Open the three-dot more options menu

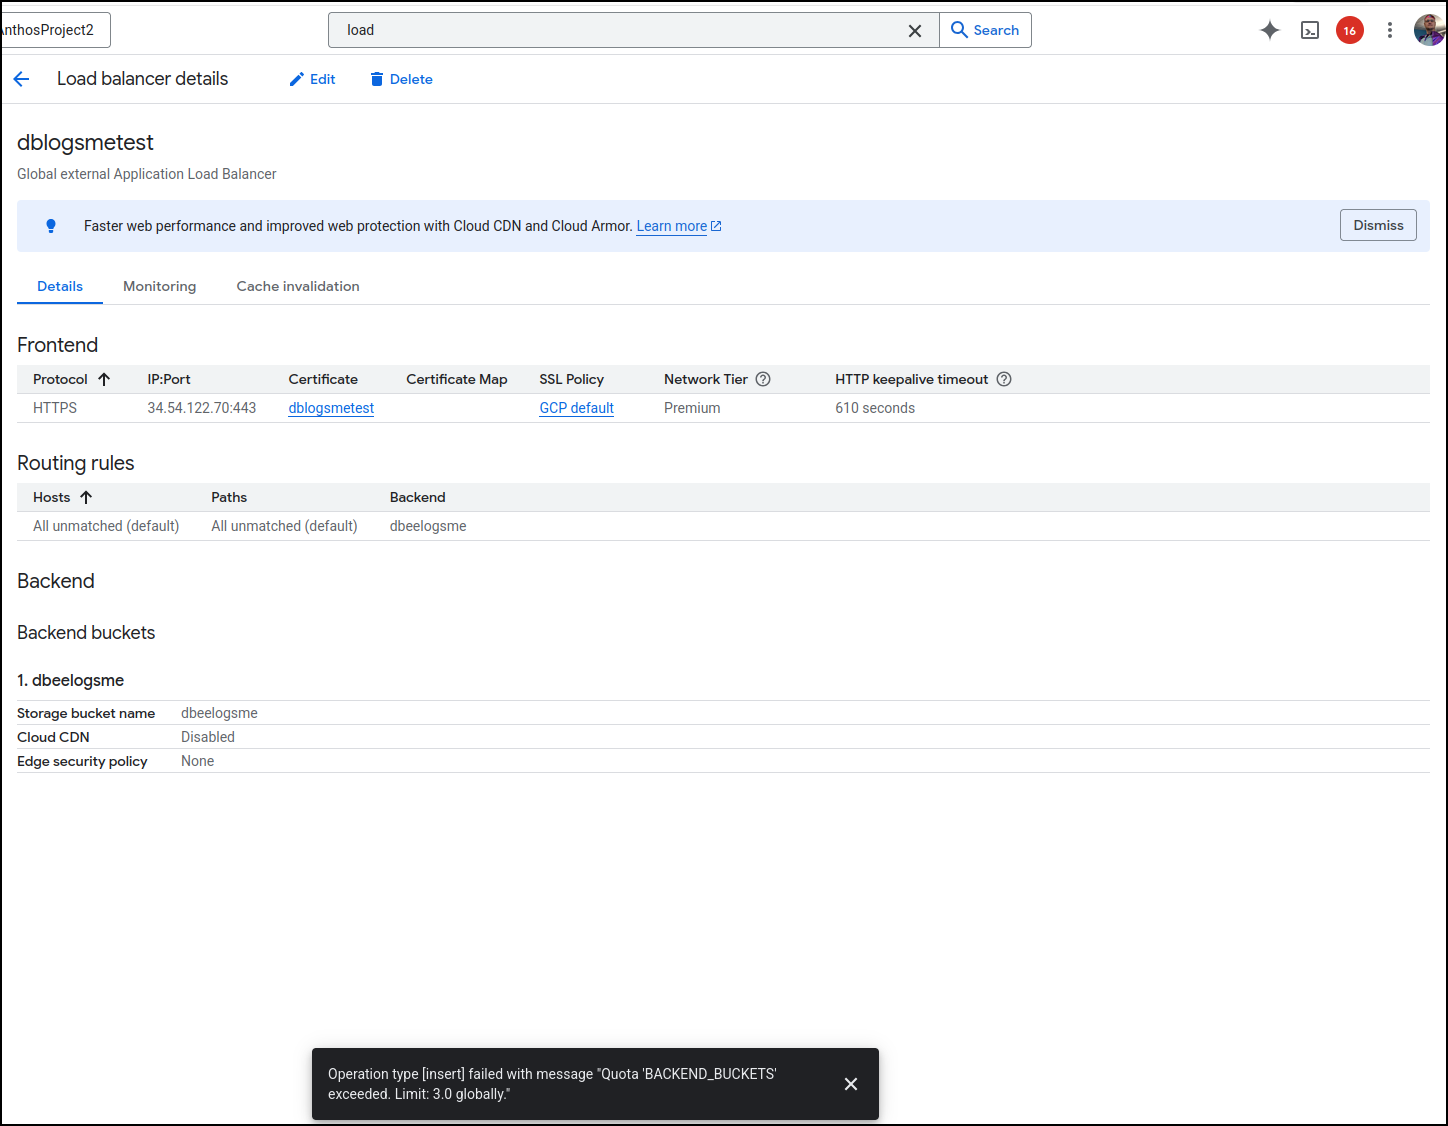[x=1389, y=30]
